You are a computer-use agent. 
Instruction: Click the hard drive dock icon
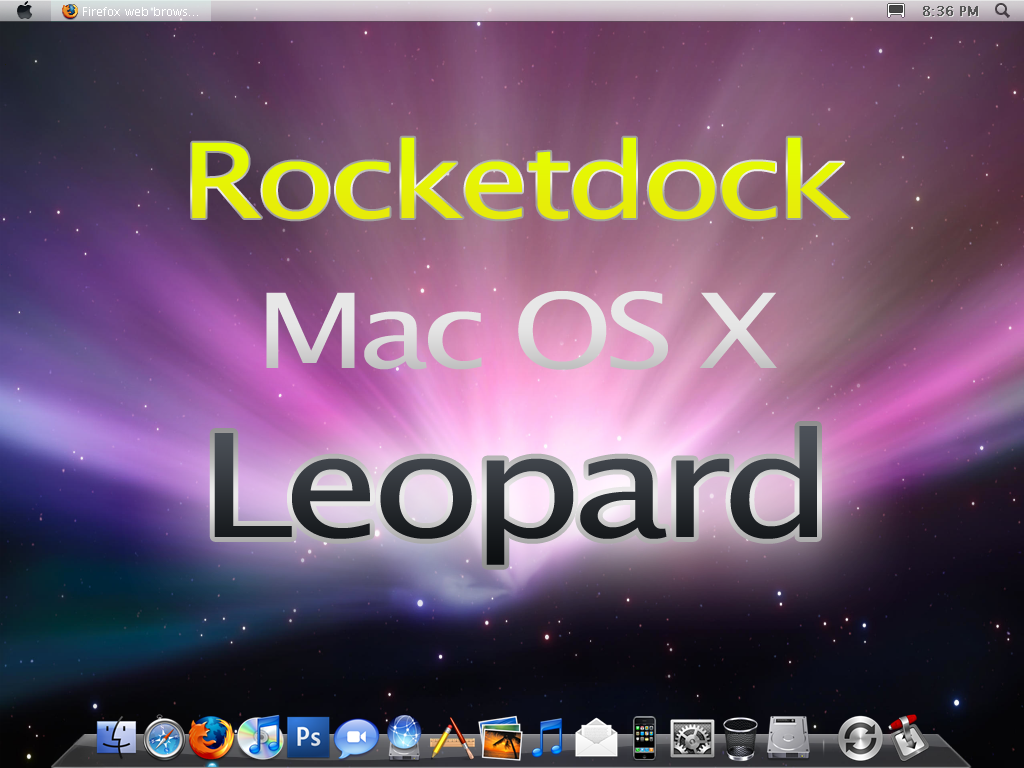click(790, 740)
